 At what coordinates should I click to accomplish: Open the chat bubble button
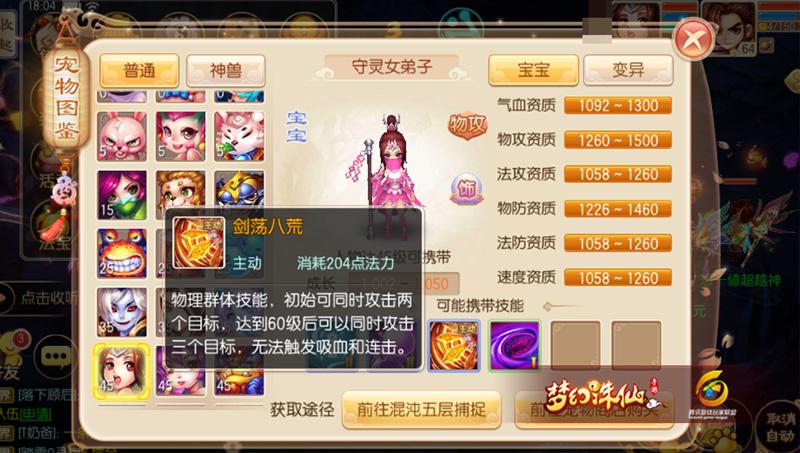tap(56, 356)
